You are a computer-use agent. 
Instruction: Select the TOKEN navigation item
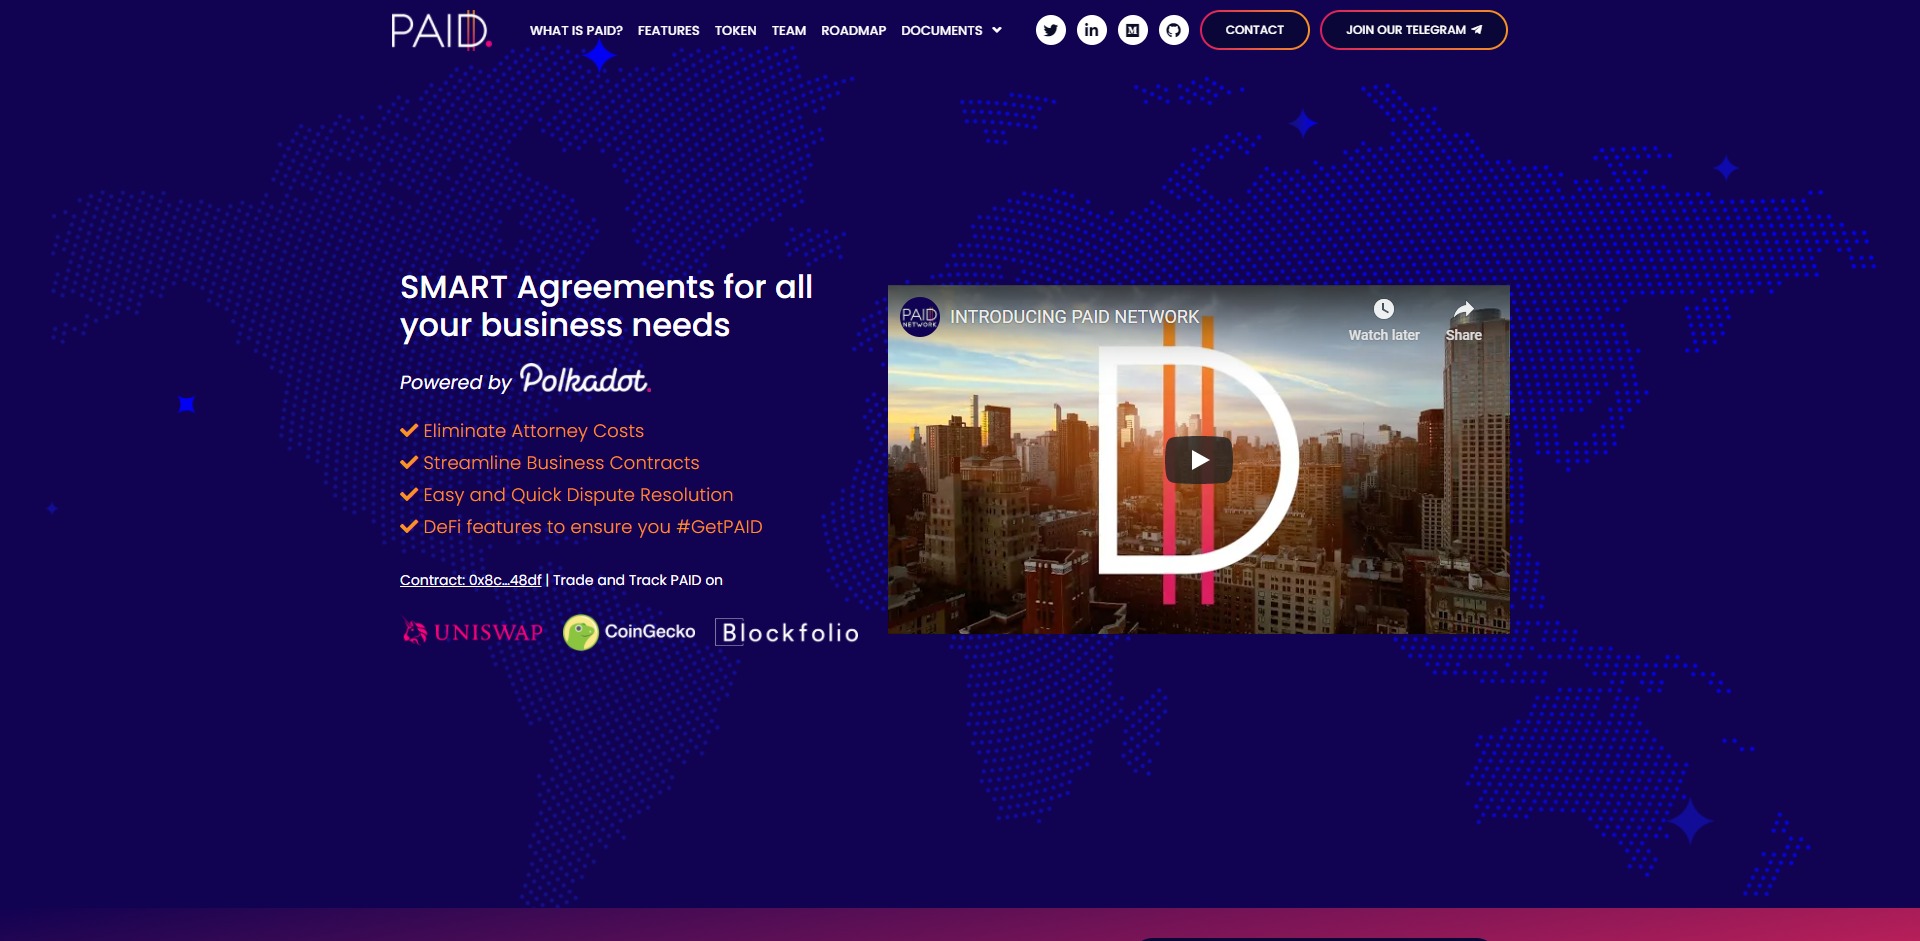coord(735,30)
